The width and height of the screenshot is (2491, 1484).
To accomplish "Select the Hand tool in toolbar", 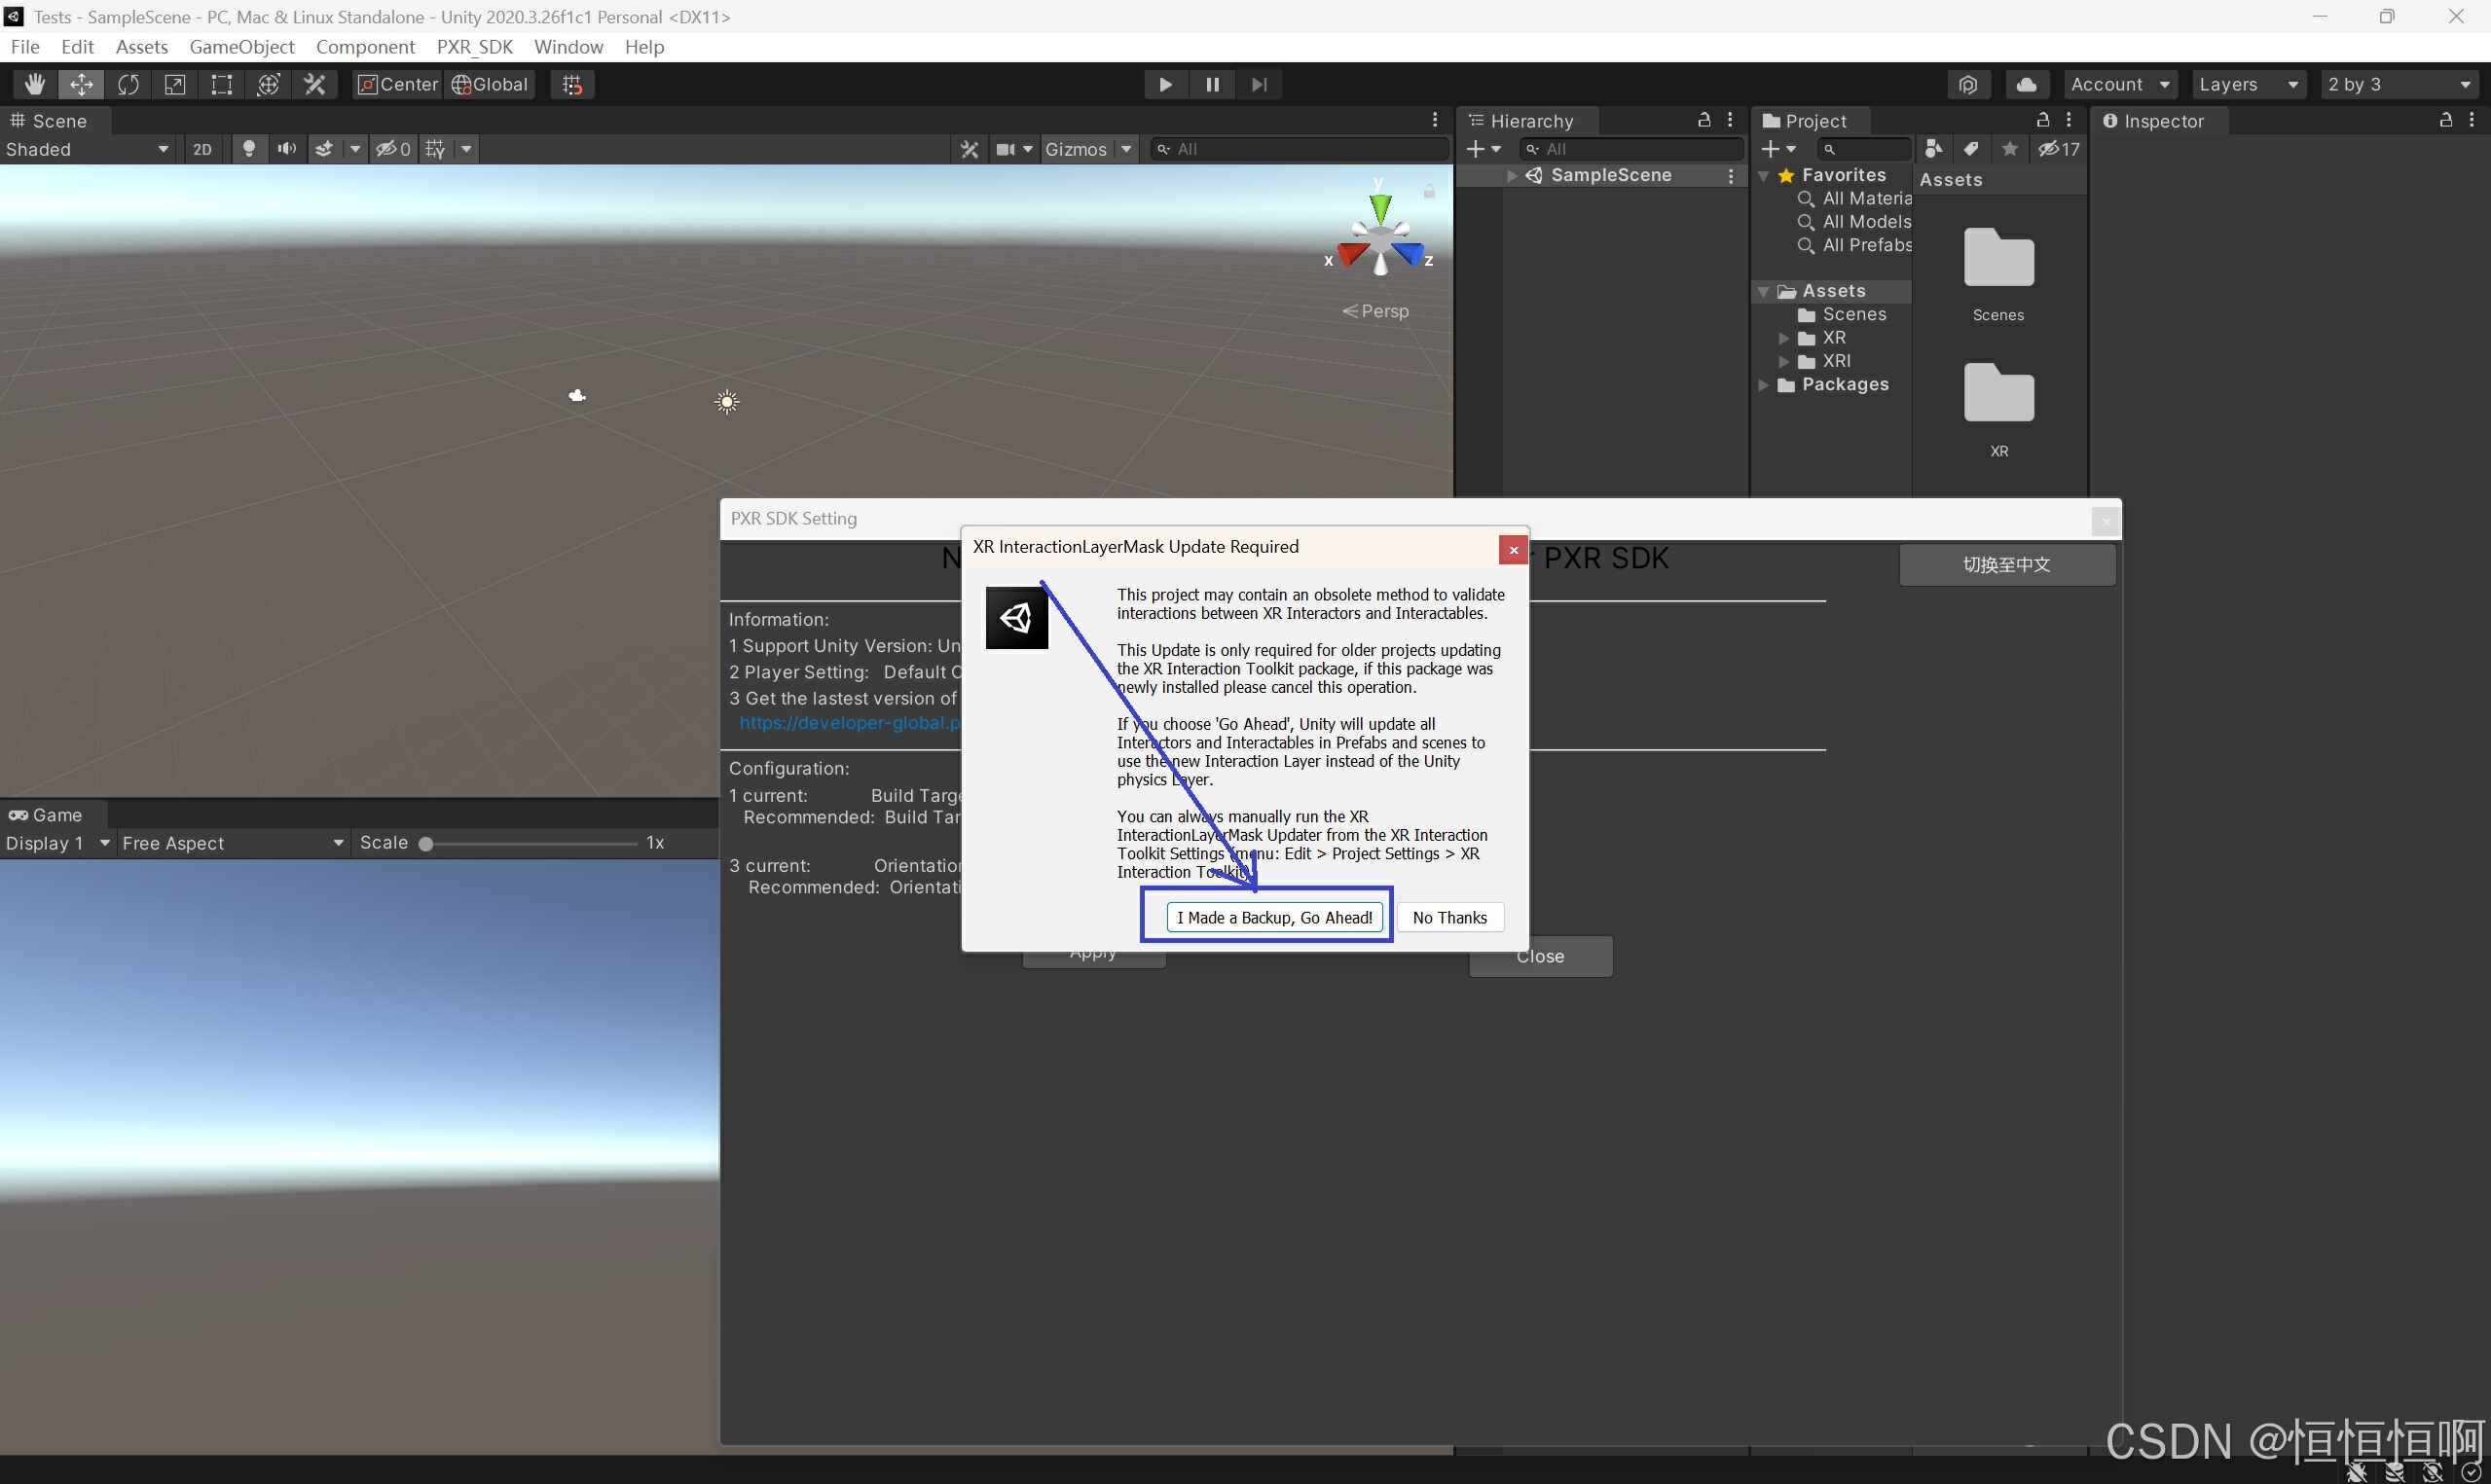I will 34,84.
